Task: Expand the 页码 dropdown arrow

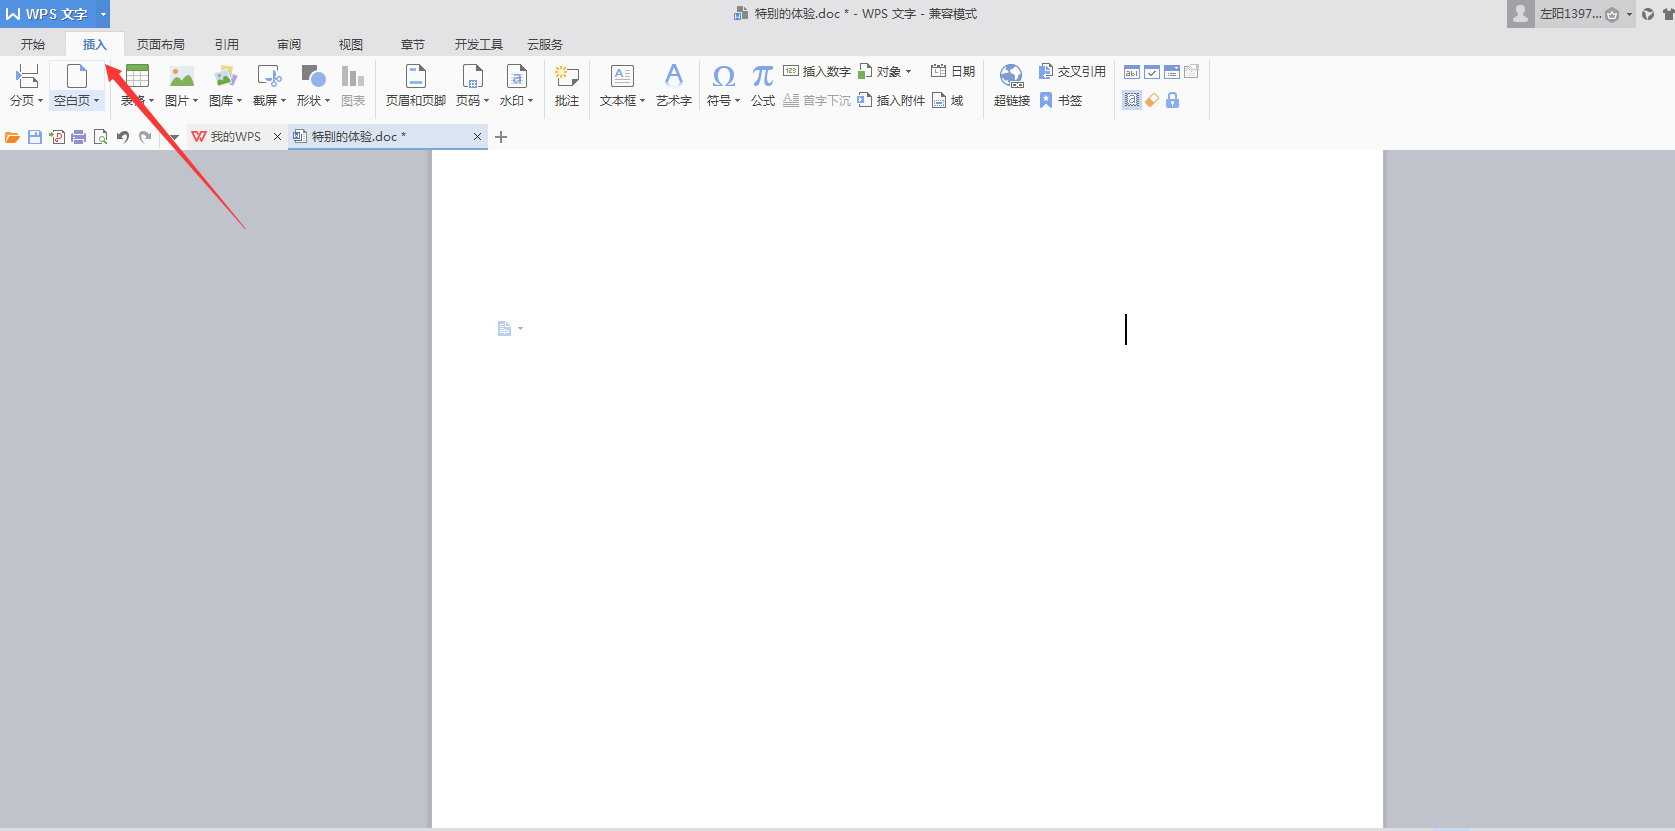Action: 486,101
